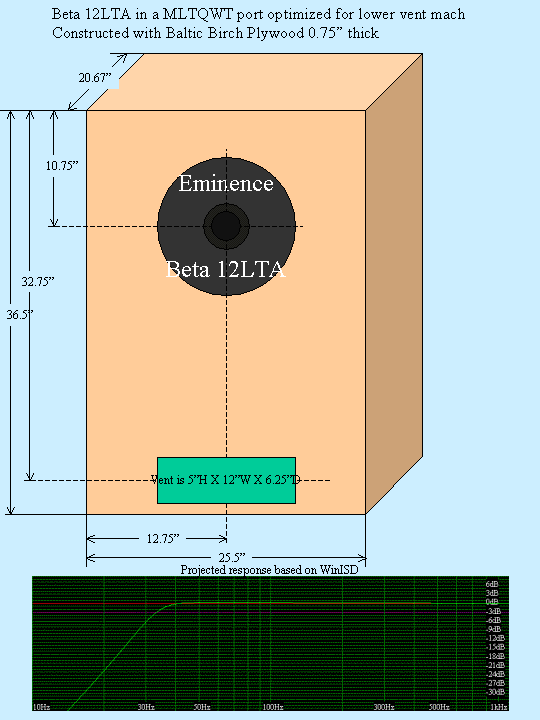The image size is (540, 720).
Task: Click the top face of the cabinet
Action: tap(255, 82)
